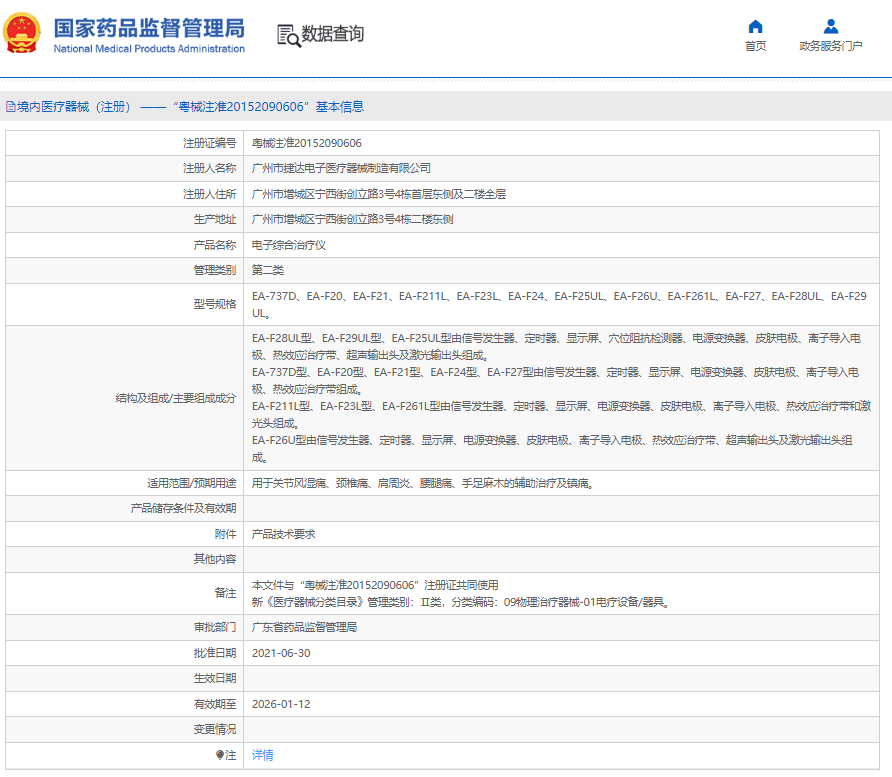This screenshot has width=892, height=777.
Task: Click the 附件 label
Action: [x=225, y=534]
